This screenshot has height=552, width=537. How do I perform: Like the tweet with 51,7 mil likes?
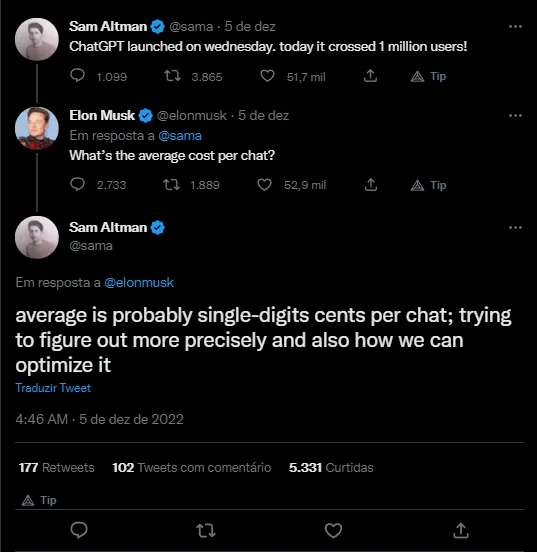(x=267, y=76)
